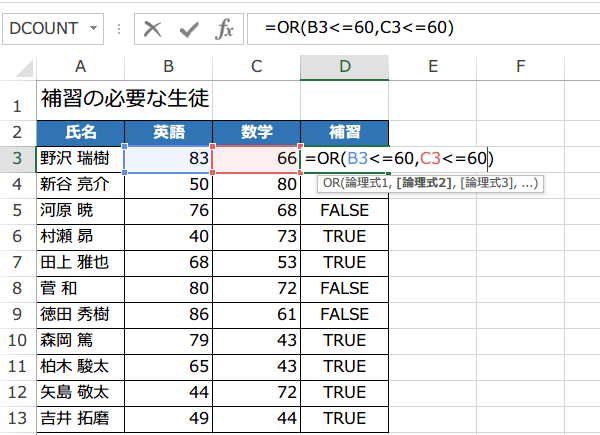Select column E header
The height and width of the screenshot is (435, 600).
pyautogui.click(x=432, y=67)
